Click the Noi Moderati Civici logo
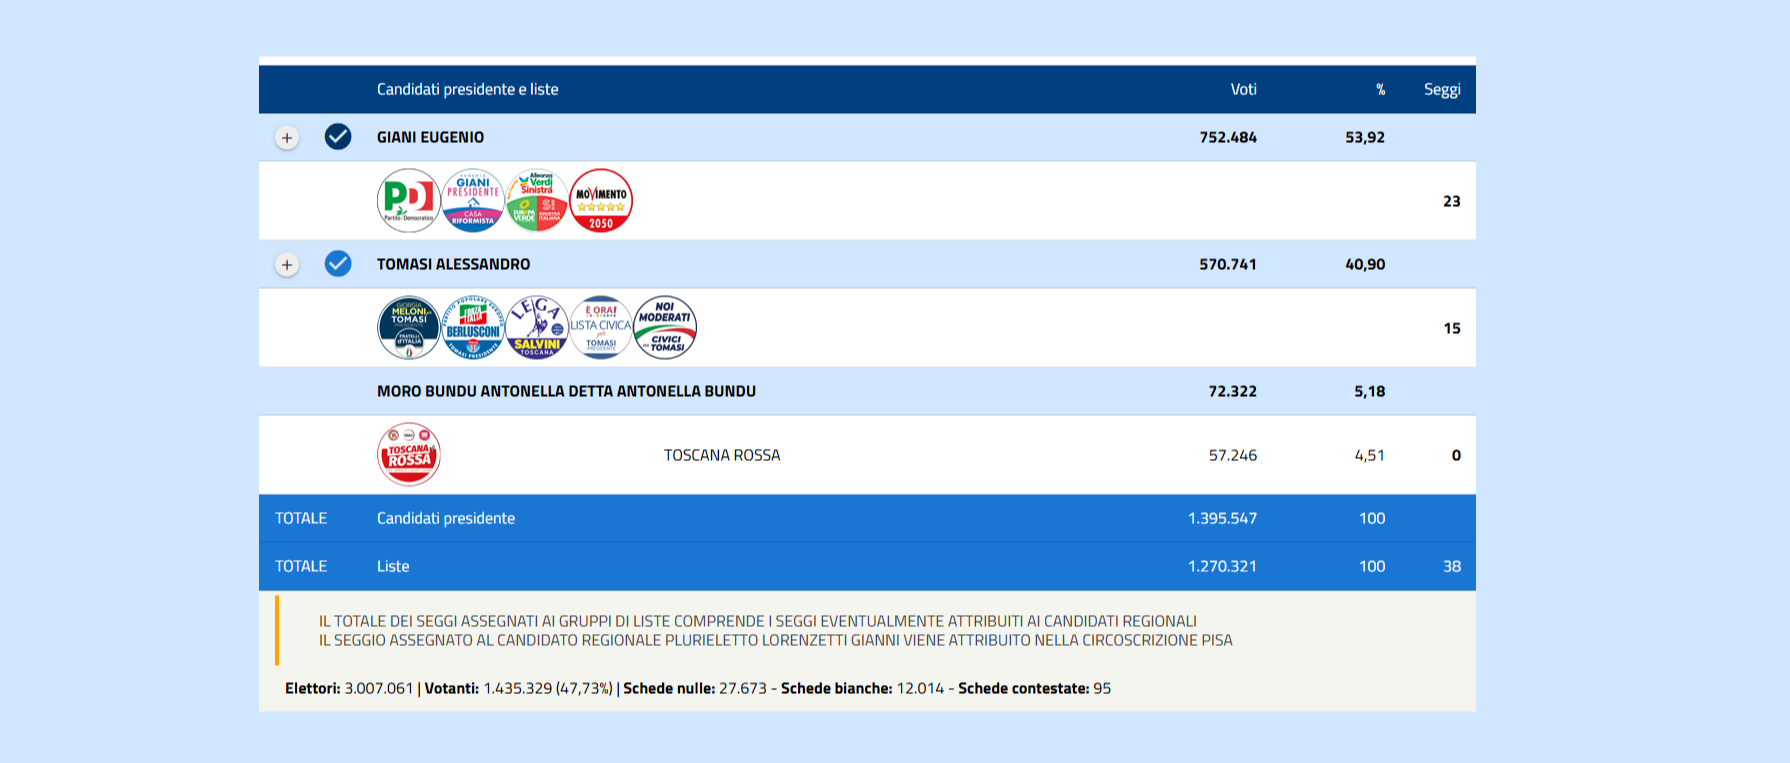This screenshot has height=763, width=1790. click(665, 328)
